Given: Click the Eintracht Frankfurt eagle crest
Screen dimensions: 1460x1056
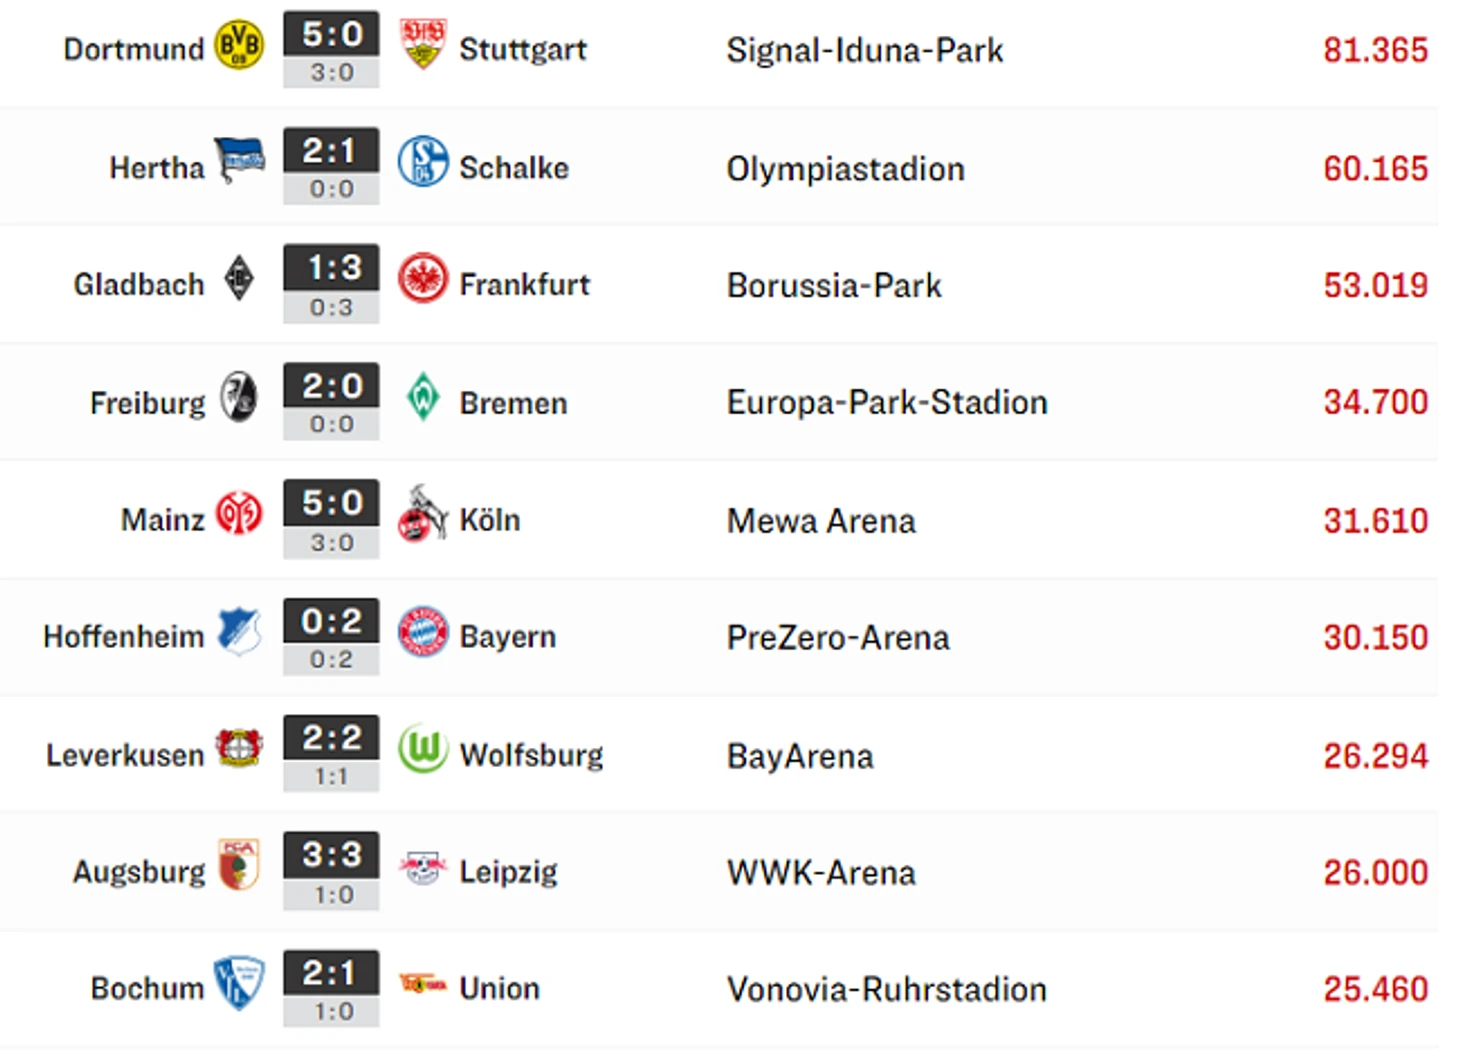Looking at the screenshot, I should coord(422,279).
